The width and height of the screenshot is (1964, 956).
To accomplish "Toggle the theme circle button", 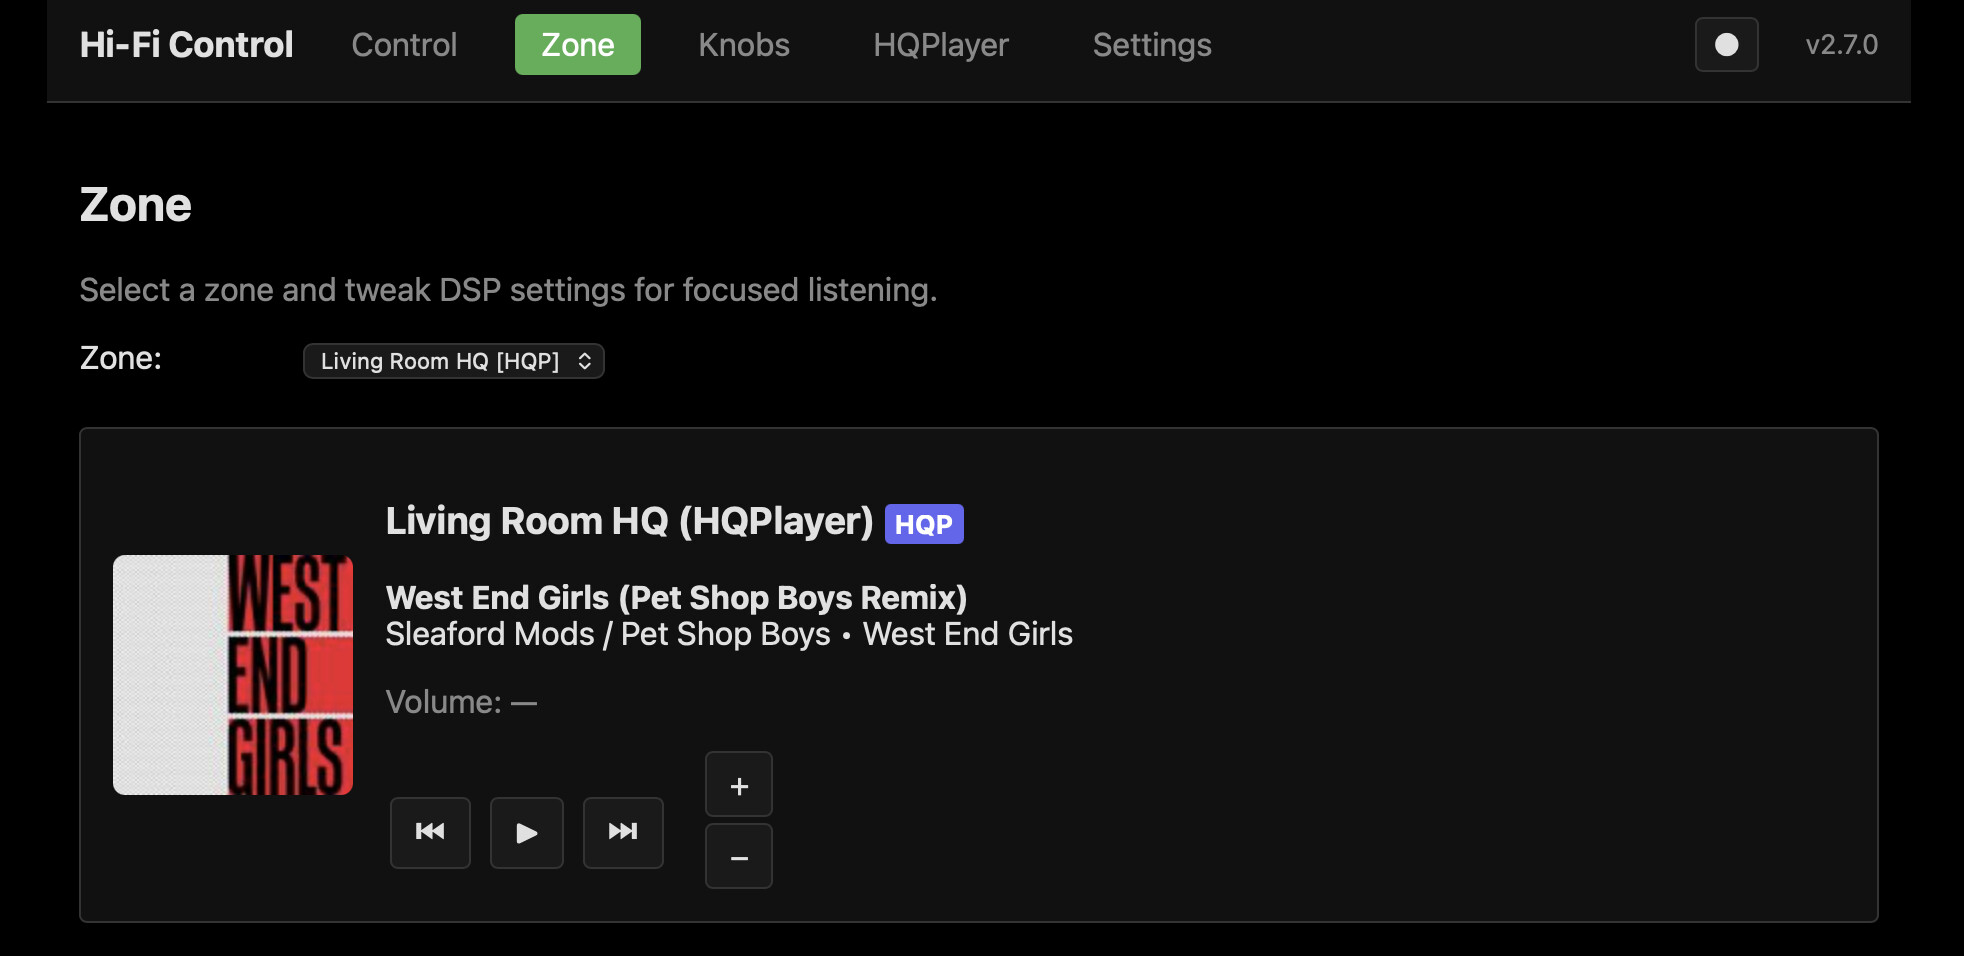I will (x=1726, y=45).
